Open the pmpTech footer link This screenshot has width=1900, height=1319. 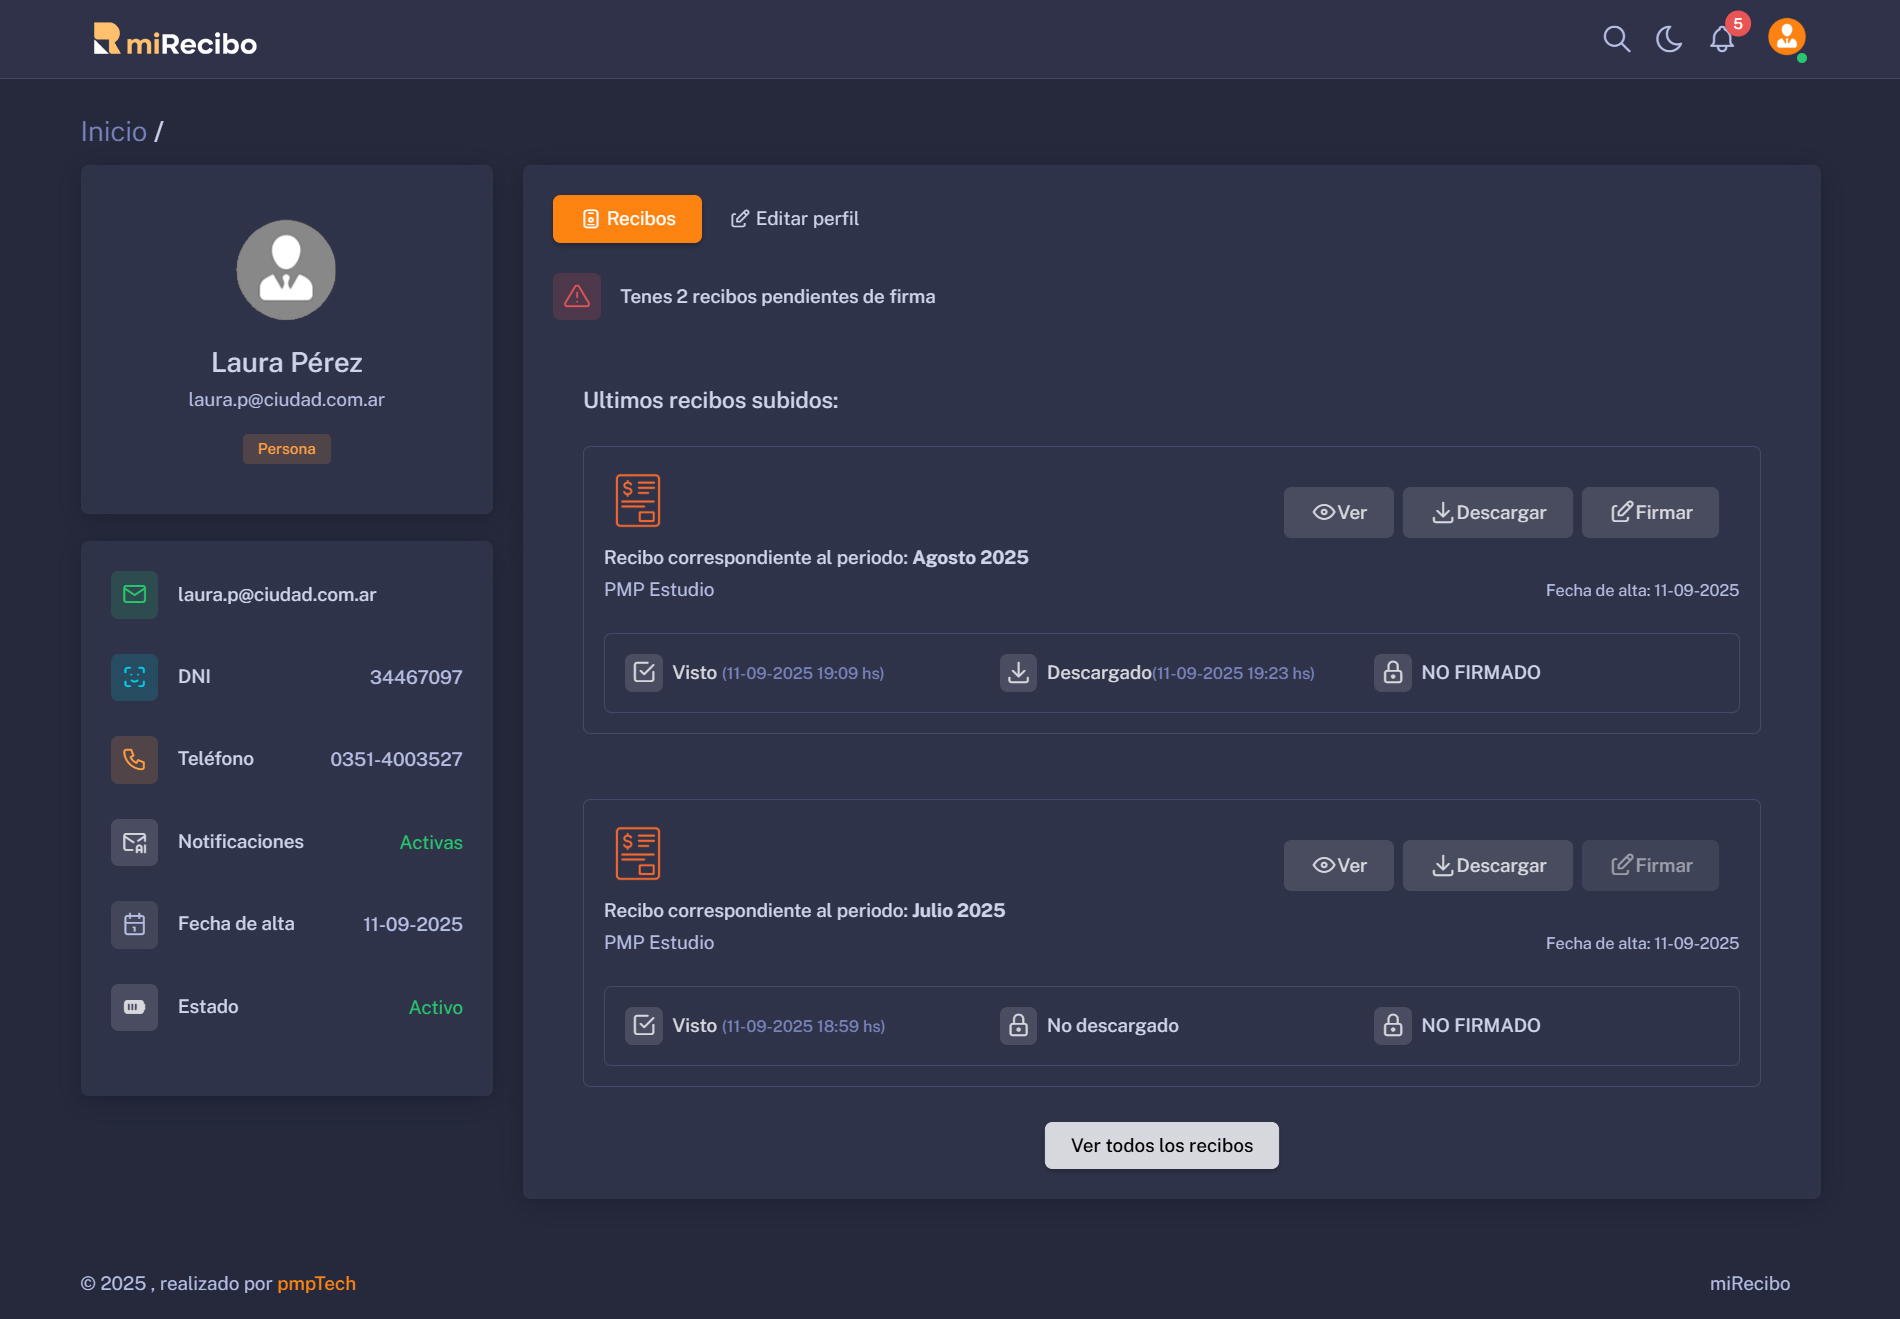(x=316, y=1284)
